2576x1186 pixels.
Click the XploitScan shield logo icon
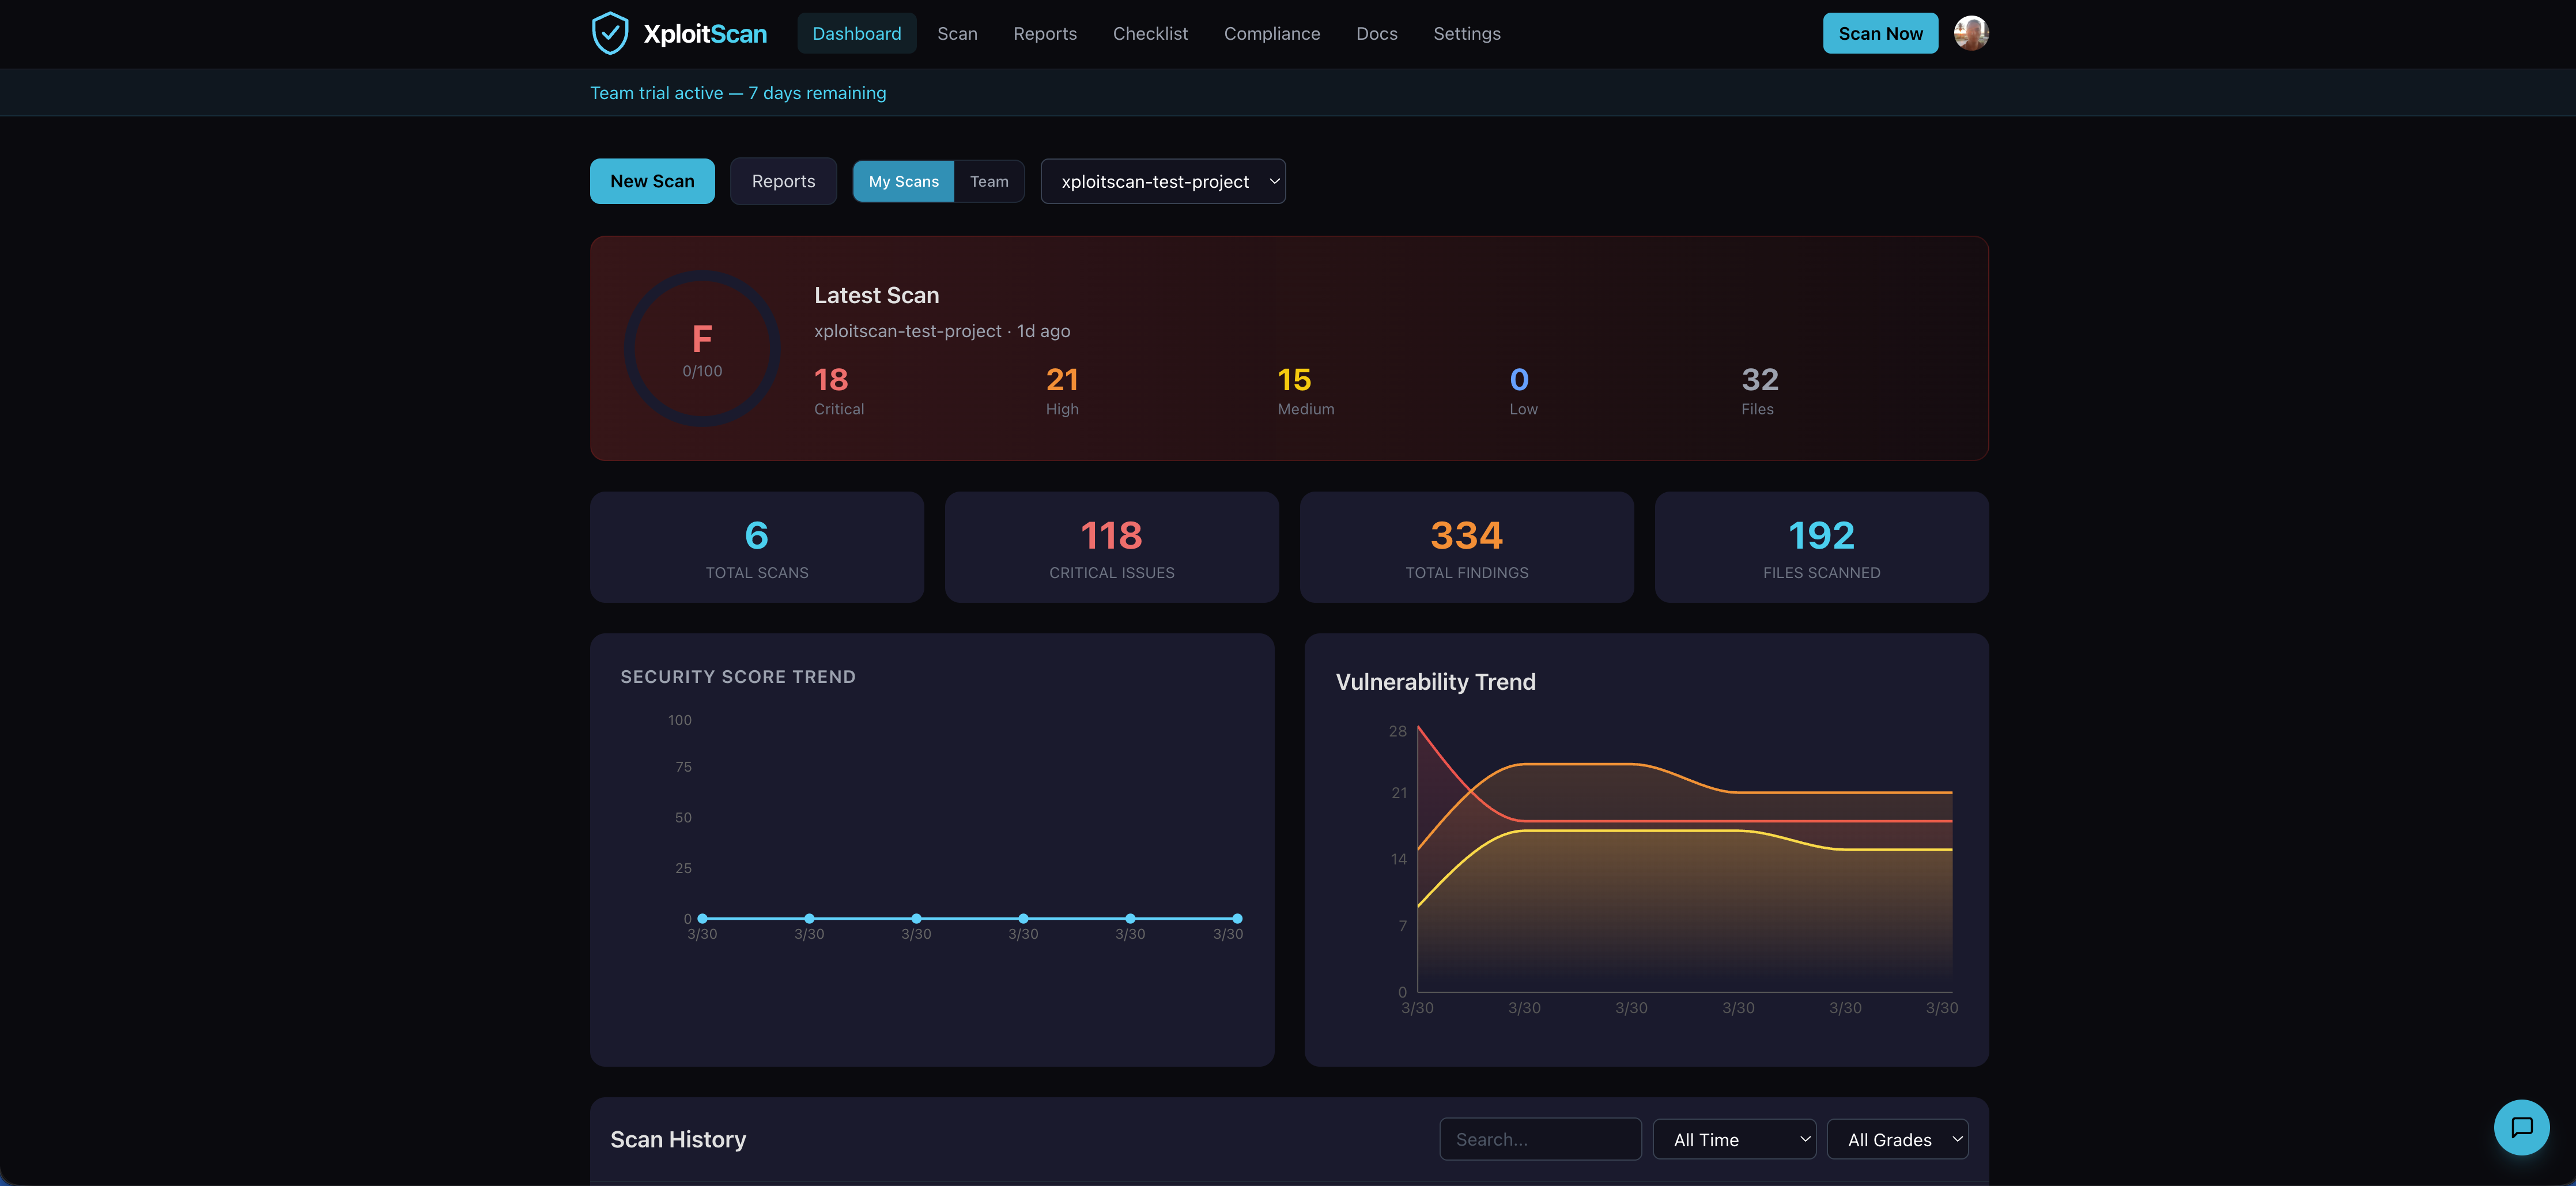(x=609, y=33)
